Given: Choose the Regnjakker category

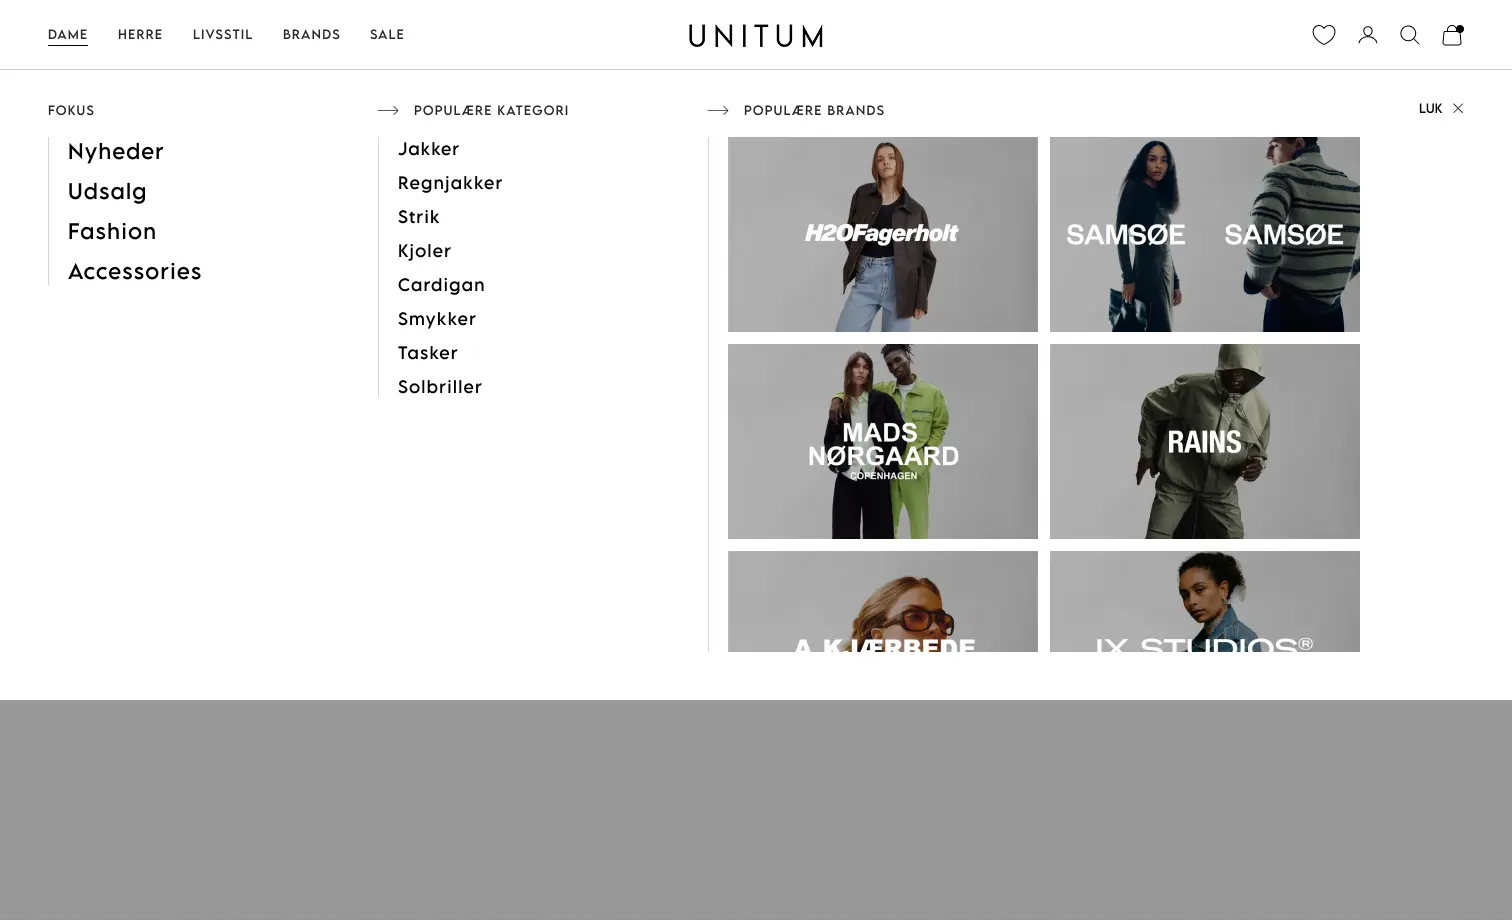Looking at the screenshot, I should click(x=450, y=183).
